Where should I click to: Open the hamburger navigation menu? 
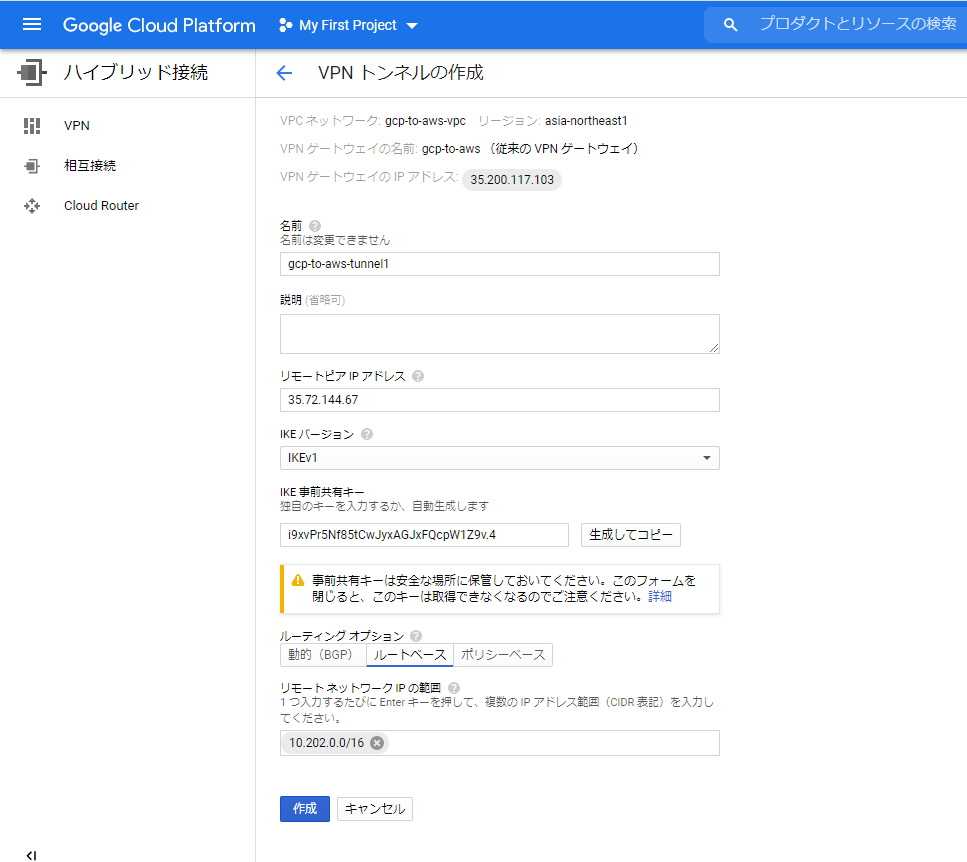click(x=31, y=25)
